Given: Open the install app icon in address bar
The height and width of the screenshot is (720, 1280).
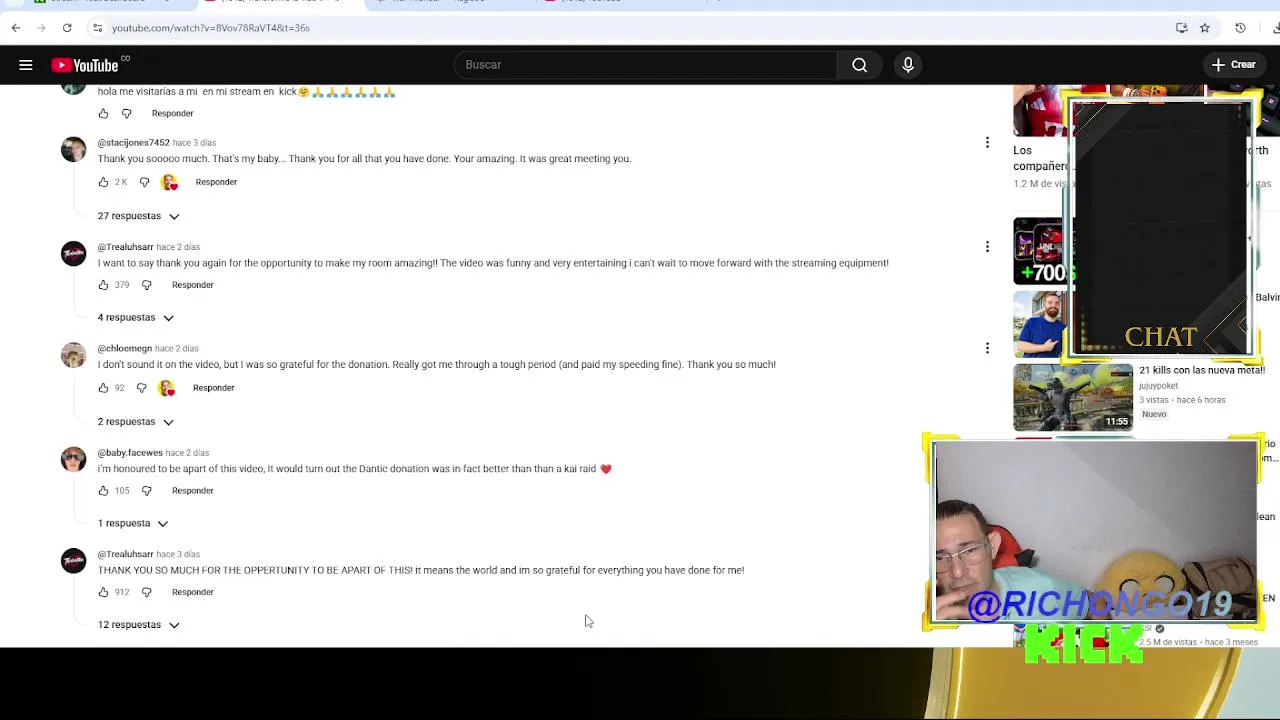Looking at the screenshot, I should [x=1181, y=28].
